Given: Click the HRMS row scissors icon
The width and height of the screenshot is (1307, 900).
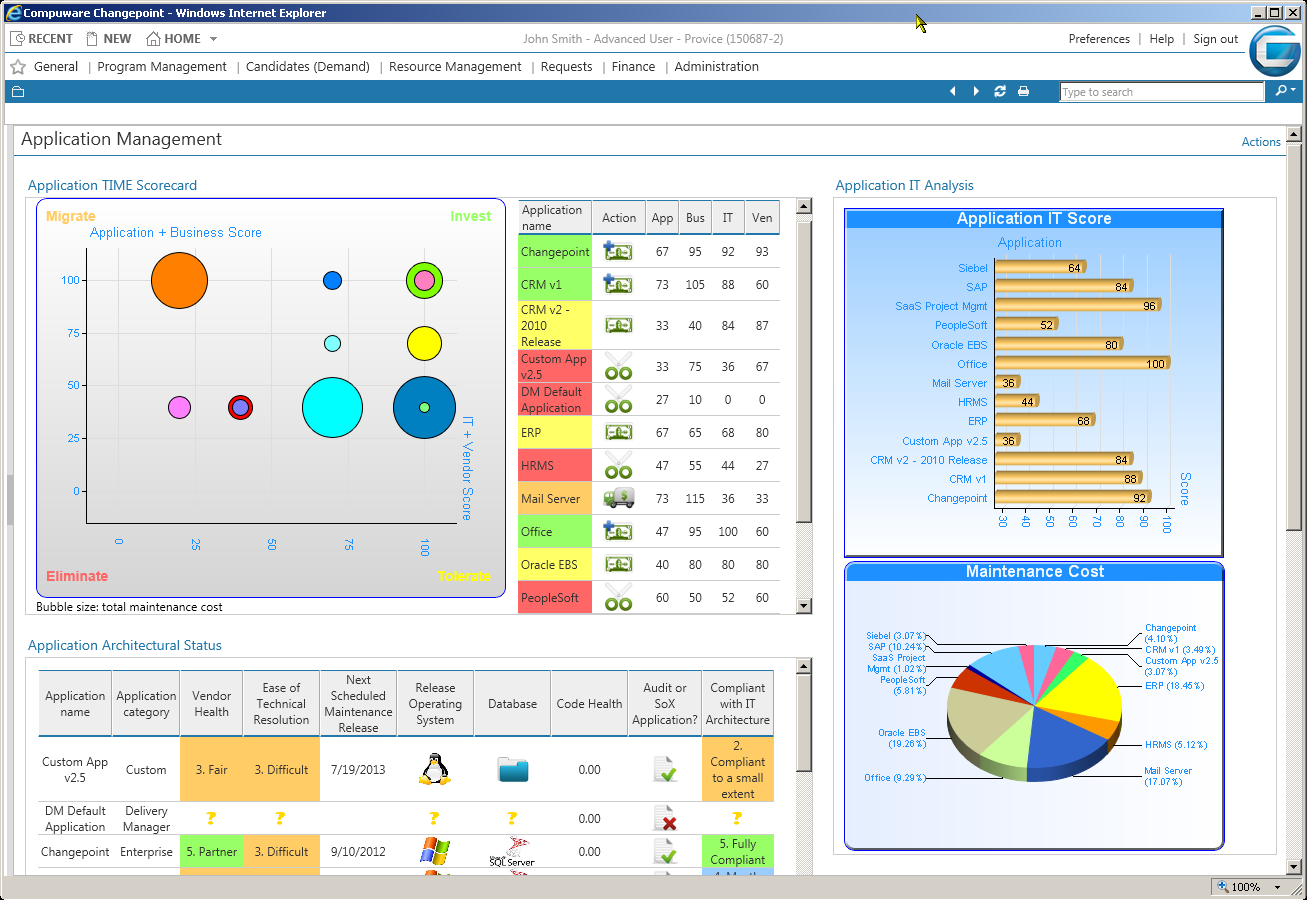Looking at the screenshot, I should click(618, 465).
